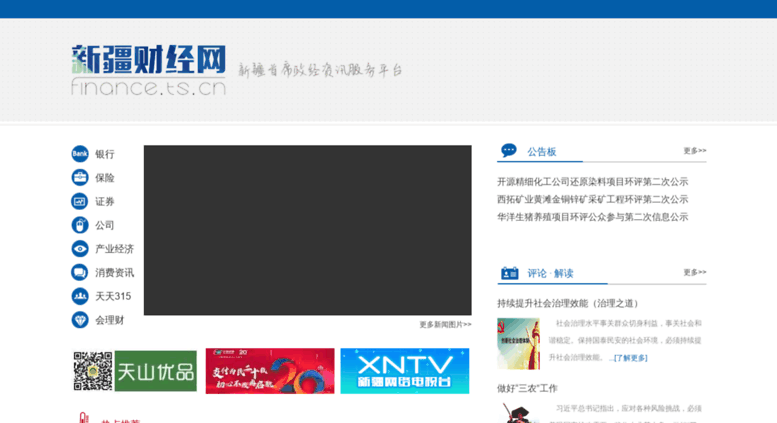Viewport: 777px width, 423px height.
Task: Open the 银行 category link
Action: click(105, 155)
